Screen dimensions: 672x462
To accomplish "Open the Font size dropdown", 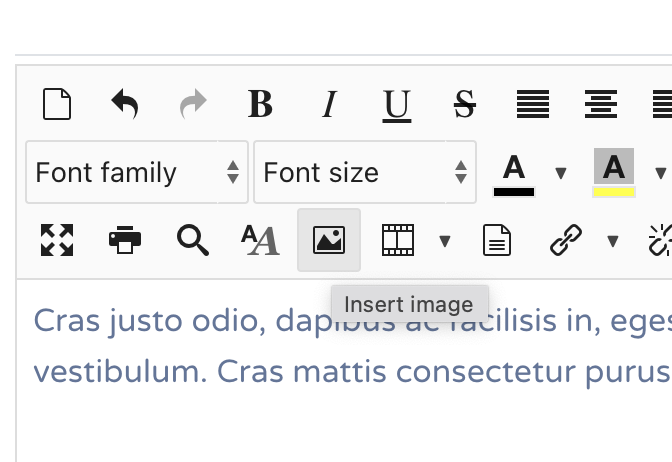I will 365,172.
